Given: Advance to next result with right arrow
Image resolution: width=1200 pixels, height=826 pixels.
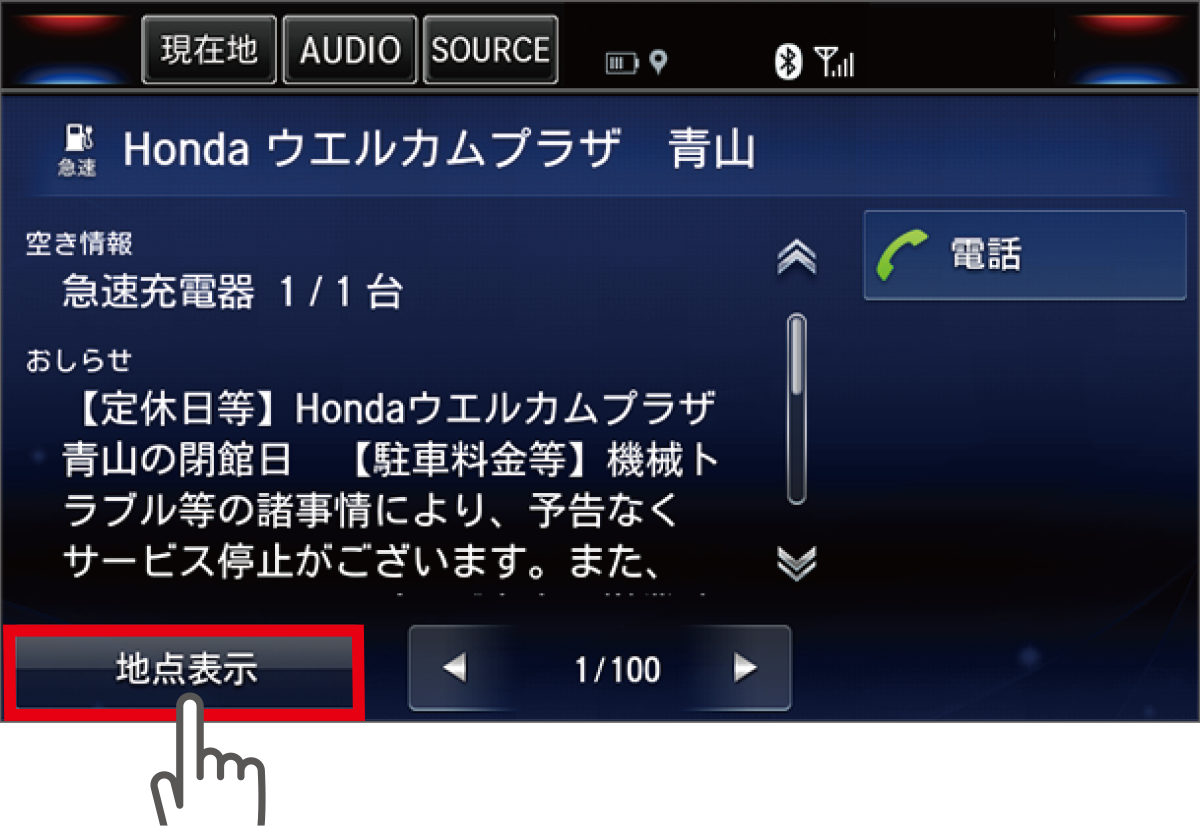Looking at the screenshot, I should [x=745, y=668].
